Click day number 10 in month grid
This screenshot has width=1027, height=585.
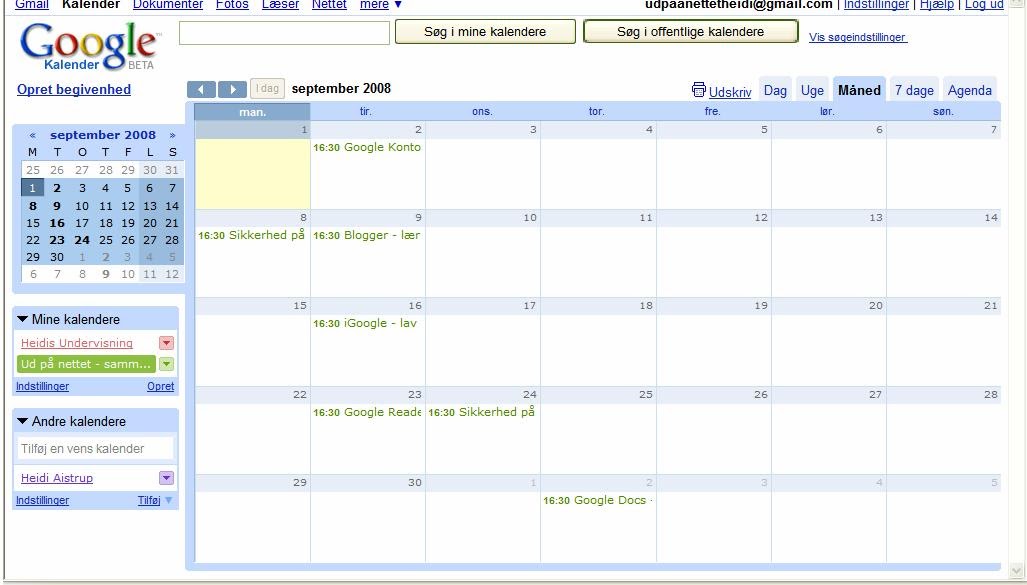(530, 217)
